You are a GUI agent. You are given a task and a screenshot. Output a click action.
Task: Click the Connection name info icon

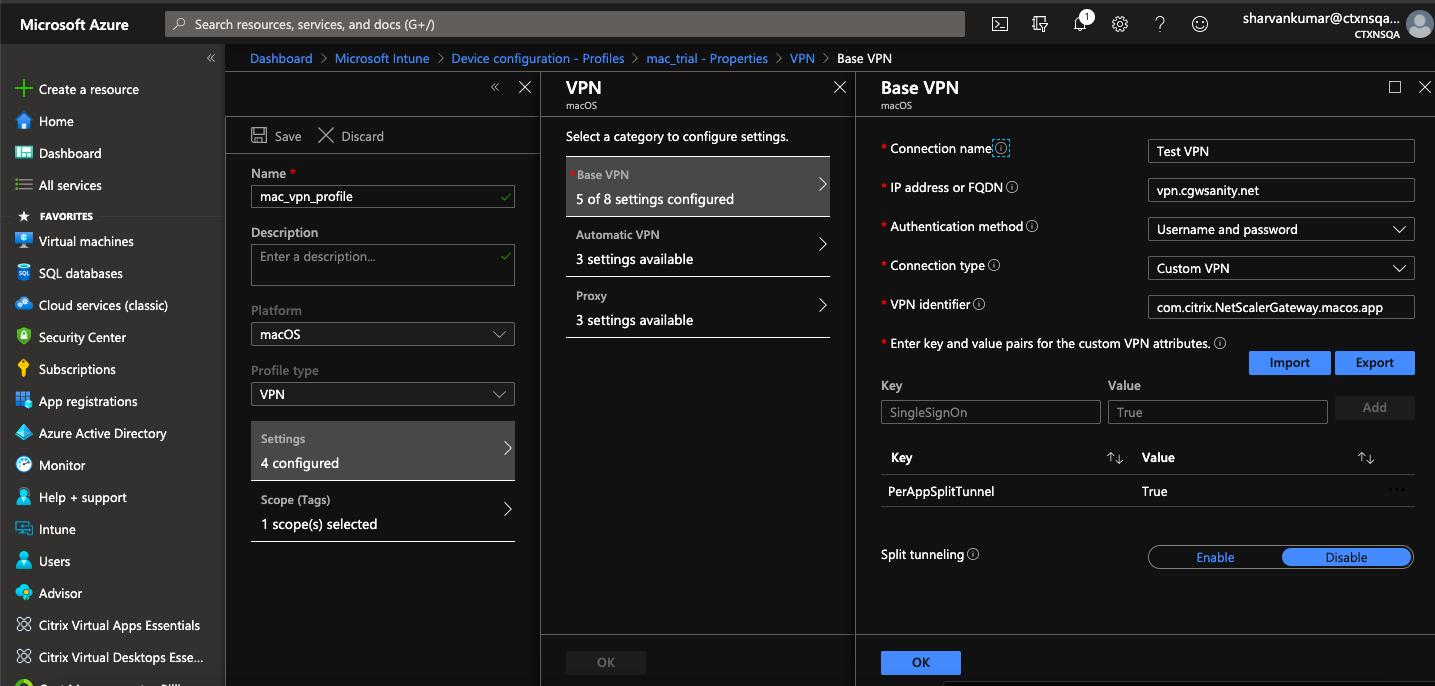coord(1001,149)
